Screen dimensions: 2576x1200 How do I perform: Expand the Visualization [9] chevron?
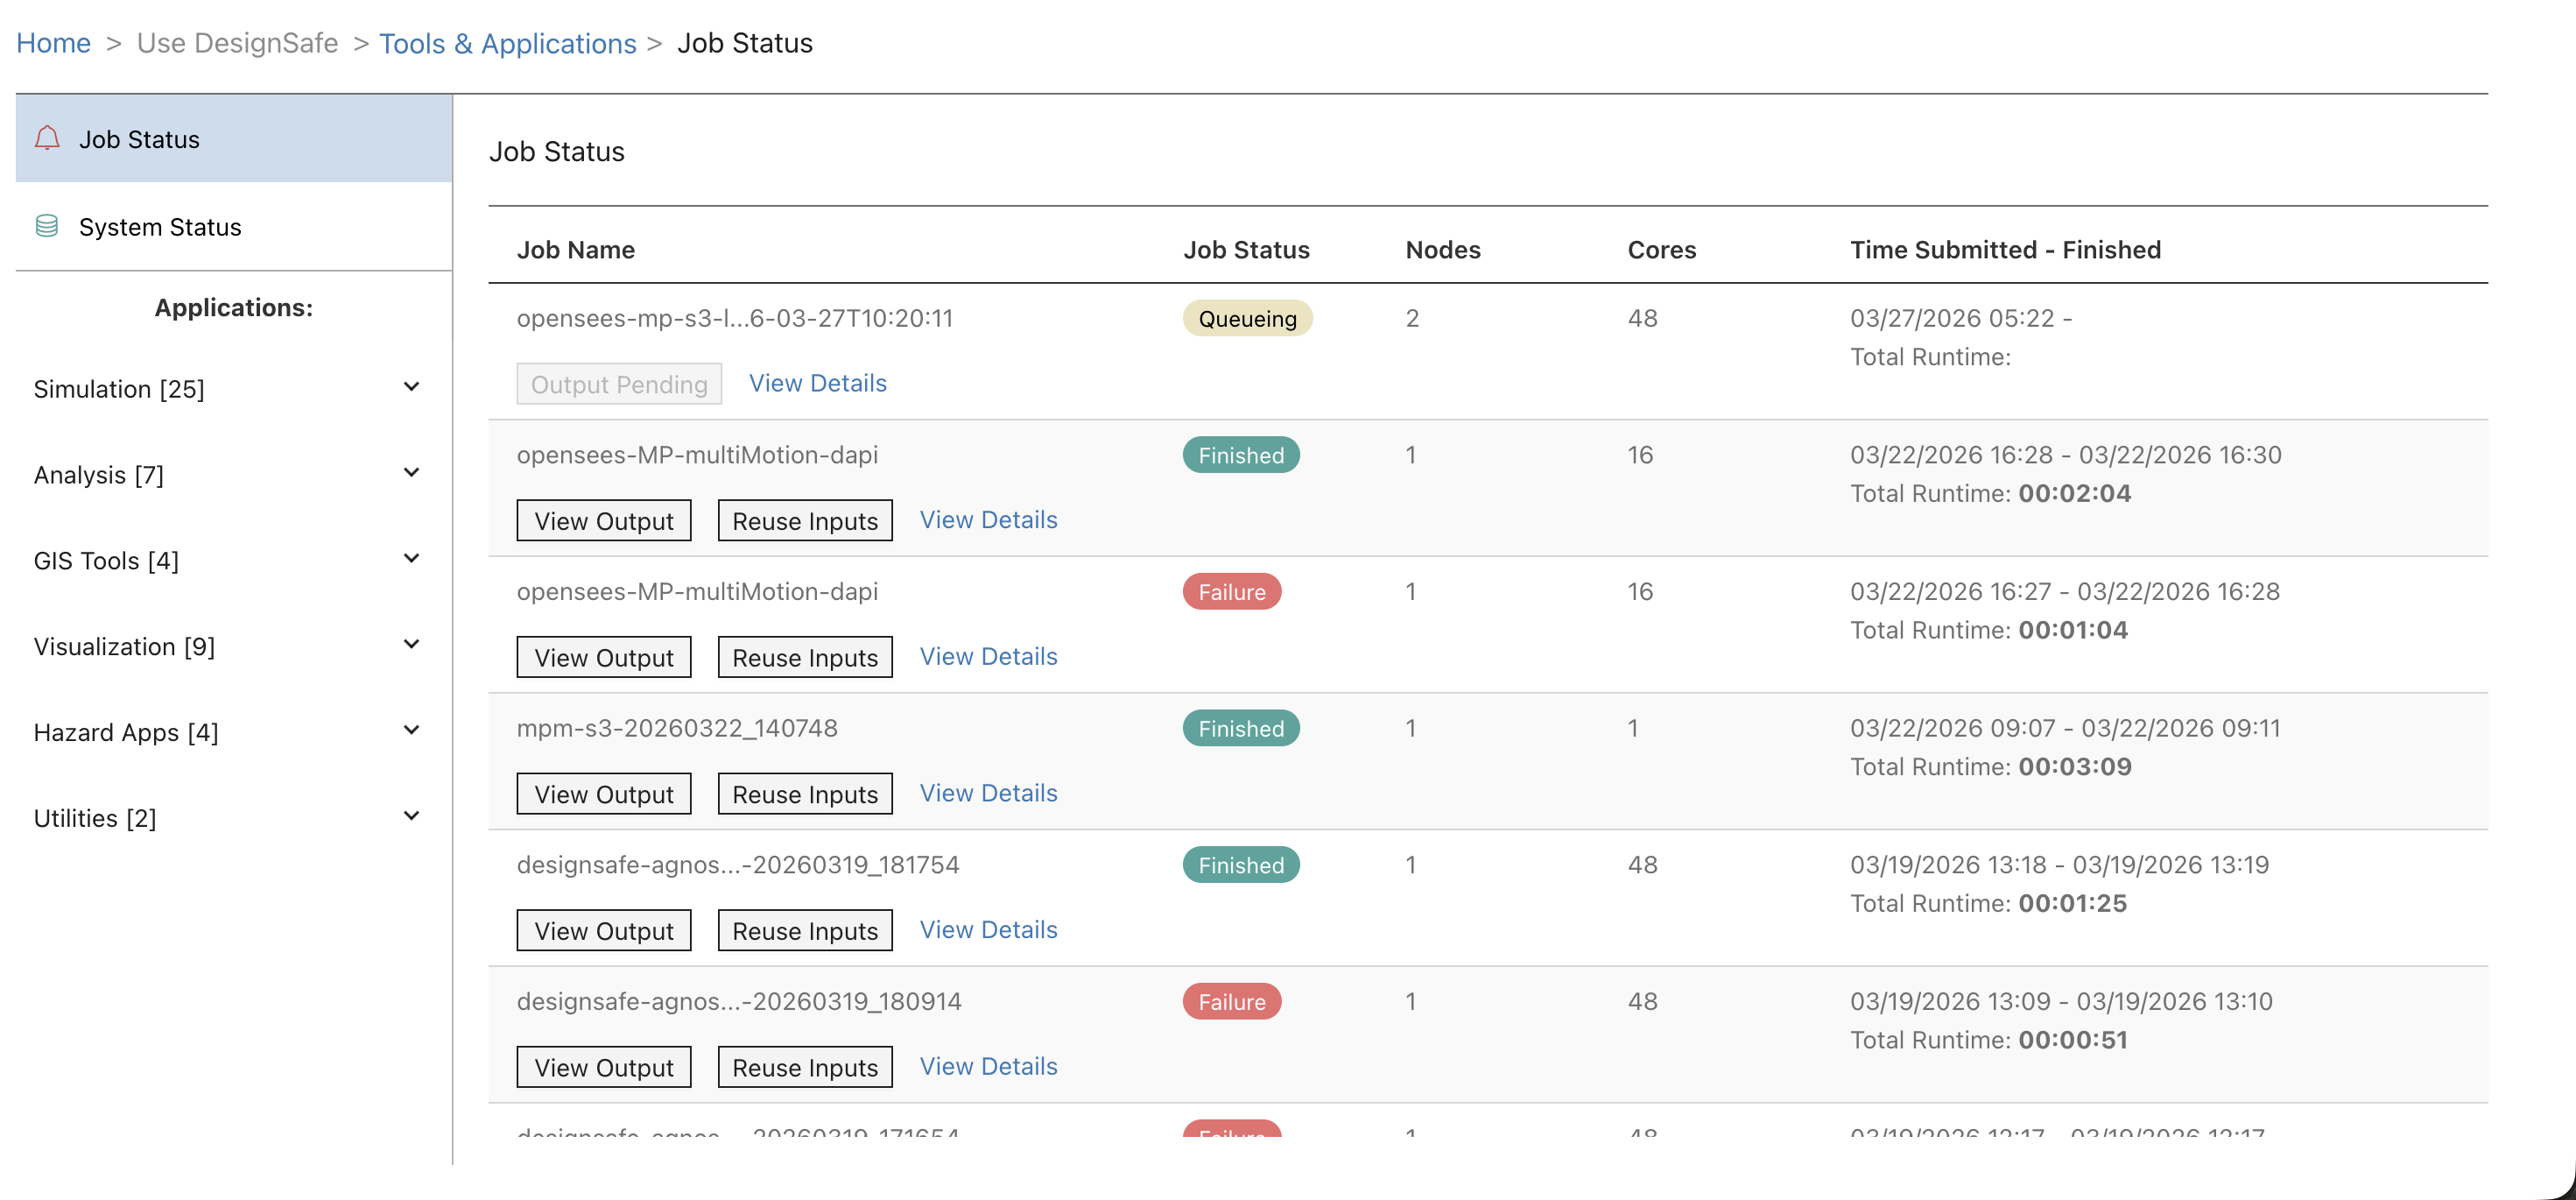pyautogui.click(x=411, y=645)
